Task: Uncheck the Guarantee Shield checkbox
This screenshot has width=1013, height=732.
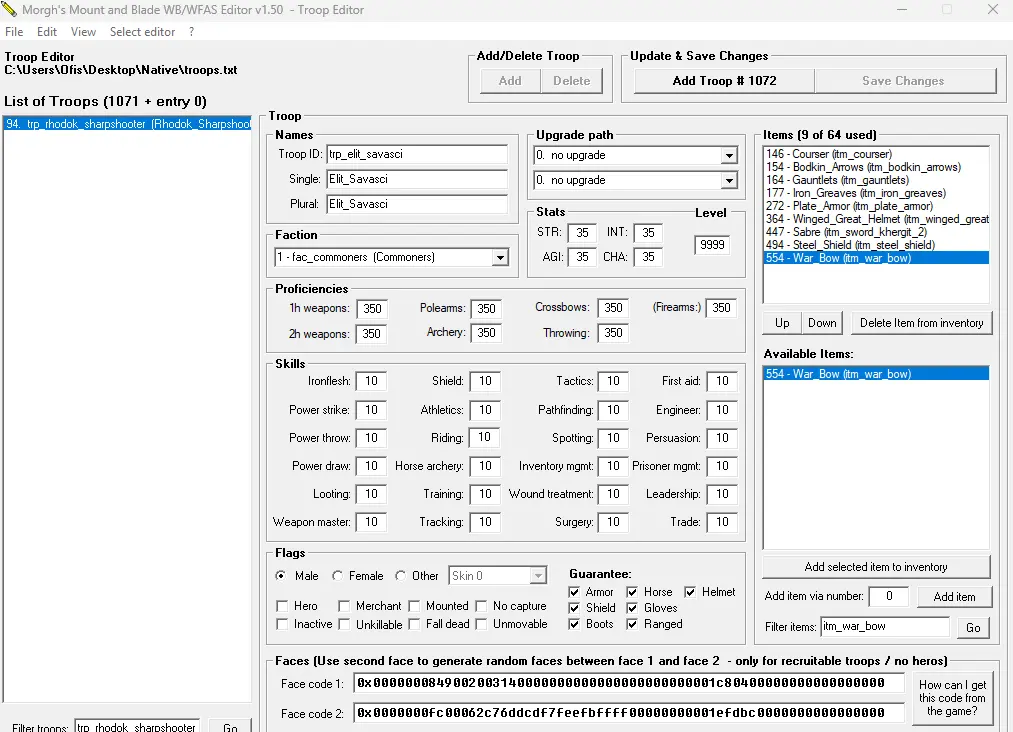Action: point(574,608)
